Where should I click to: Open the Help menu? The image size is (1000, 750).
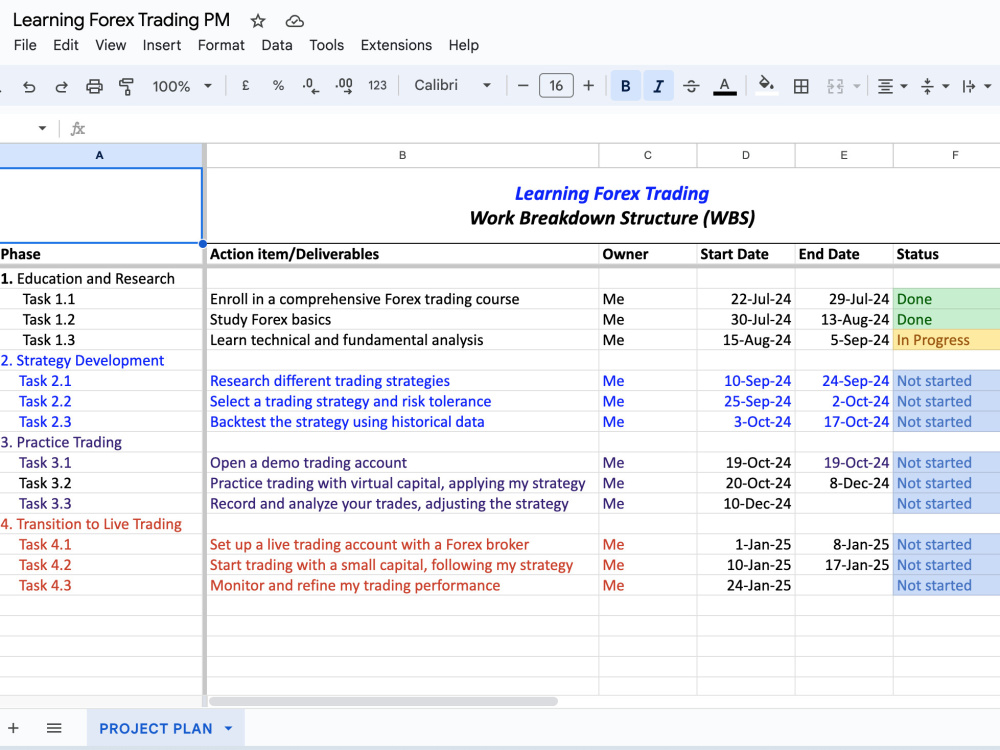464,45
